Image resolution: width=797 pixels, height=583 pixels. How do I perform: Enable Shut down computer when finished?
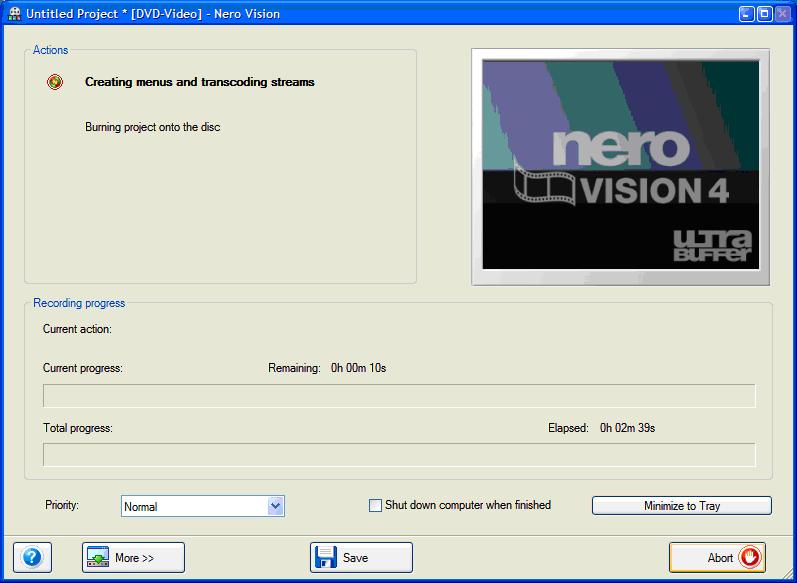pyautogui.click(x=375, y=505)
